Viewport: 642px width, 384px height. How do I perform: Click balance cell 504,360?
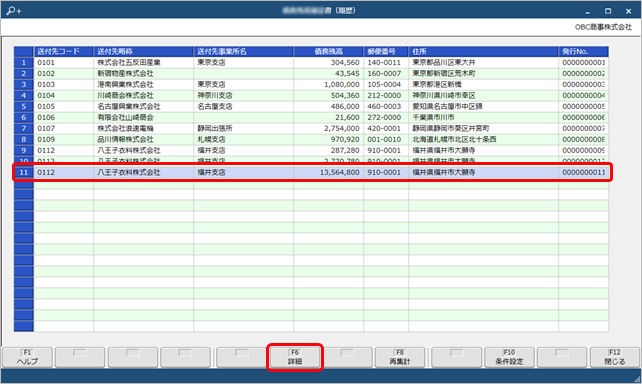[x=328, y=96]
